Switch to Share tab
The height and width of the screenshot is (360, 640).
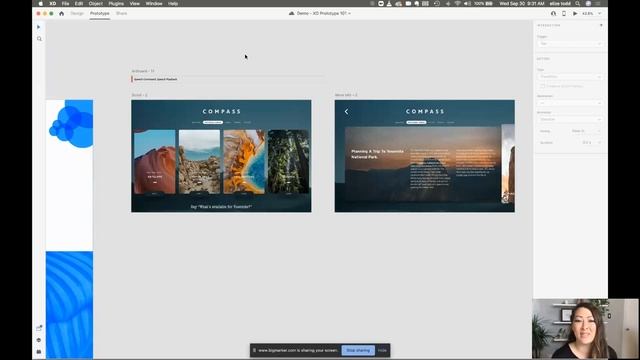(x=121, y=13)
